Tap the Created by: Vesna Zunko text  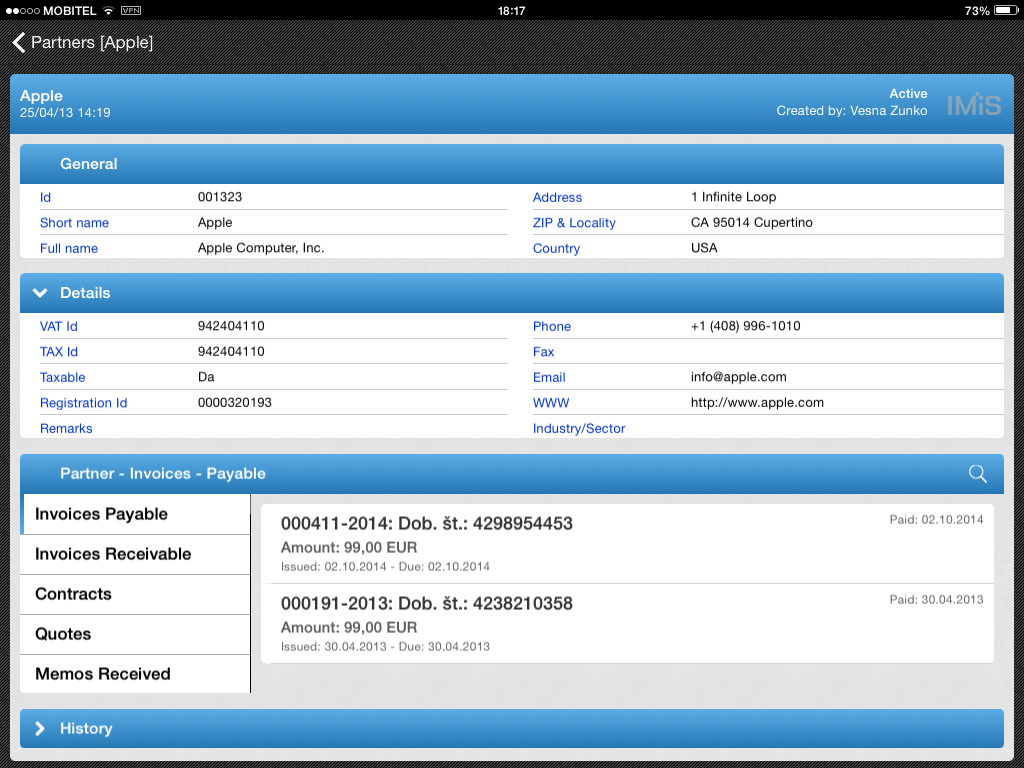(852, 110)
